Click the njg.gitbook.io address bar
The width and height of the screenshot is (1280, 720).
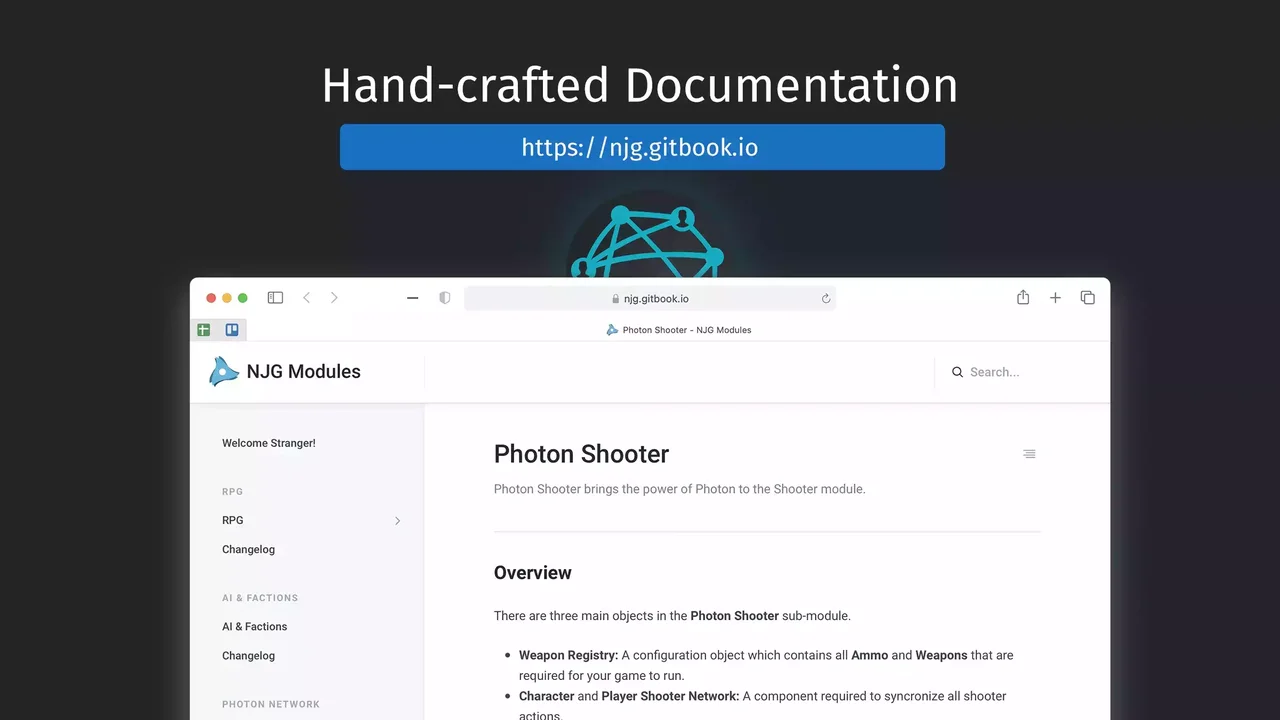click(650, 298)
